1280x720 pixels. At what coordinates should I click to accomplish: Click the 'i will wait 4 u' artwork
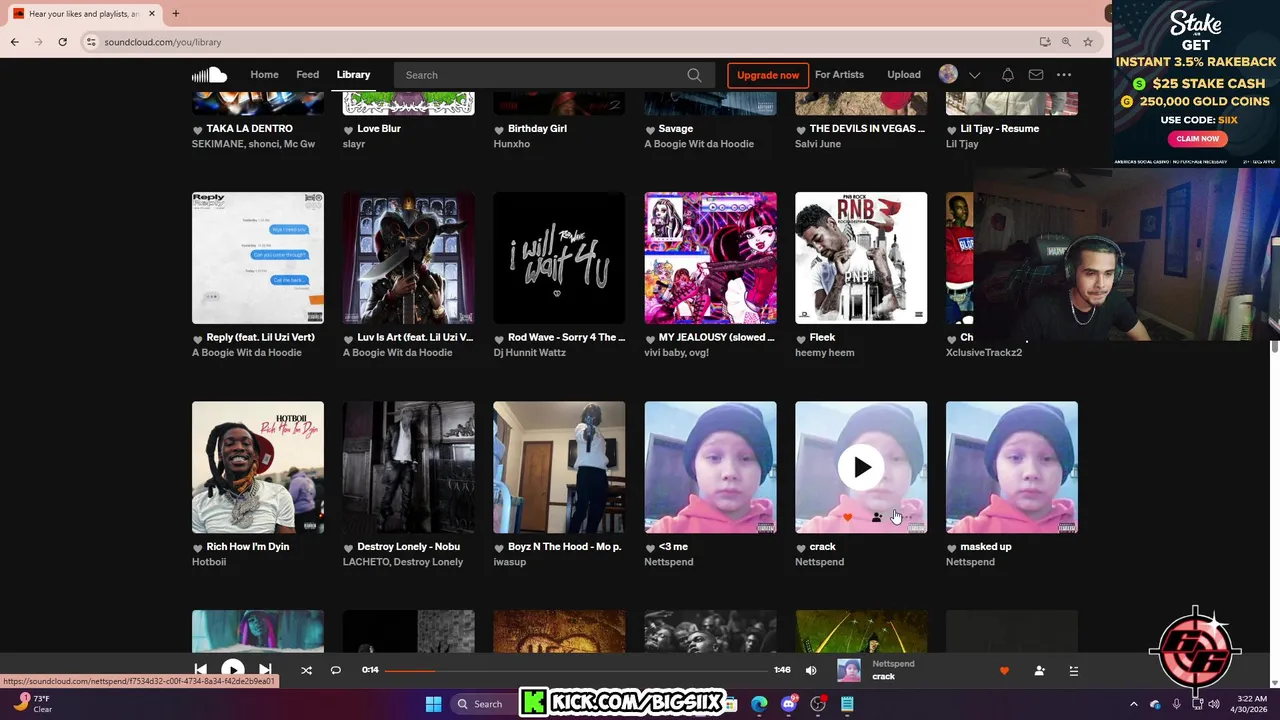click(x=559, y=258)
